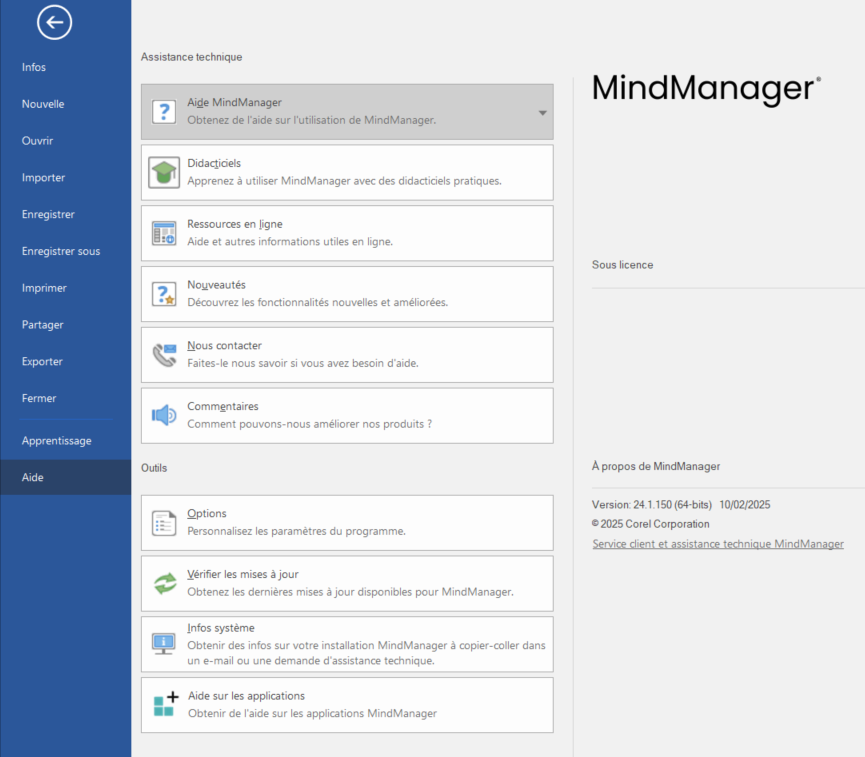Select the Partager sidebar item
This screenshot has width=865, height=757.
click(x=43, y=325)
